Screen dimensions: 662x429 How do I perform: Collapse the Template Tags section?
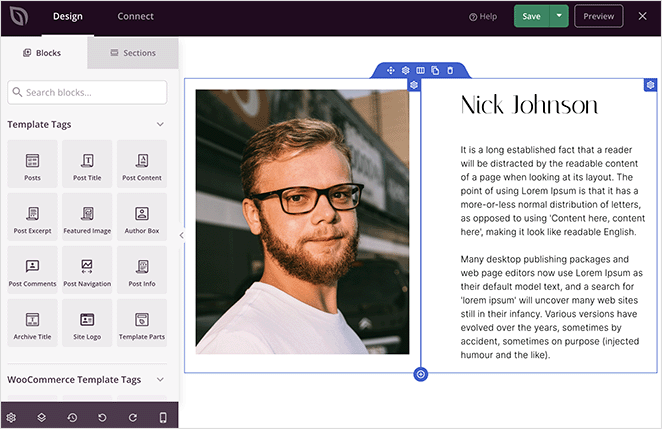point(160,125)
